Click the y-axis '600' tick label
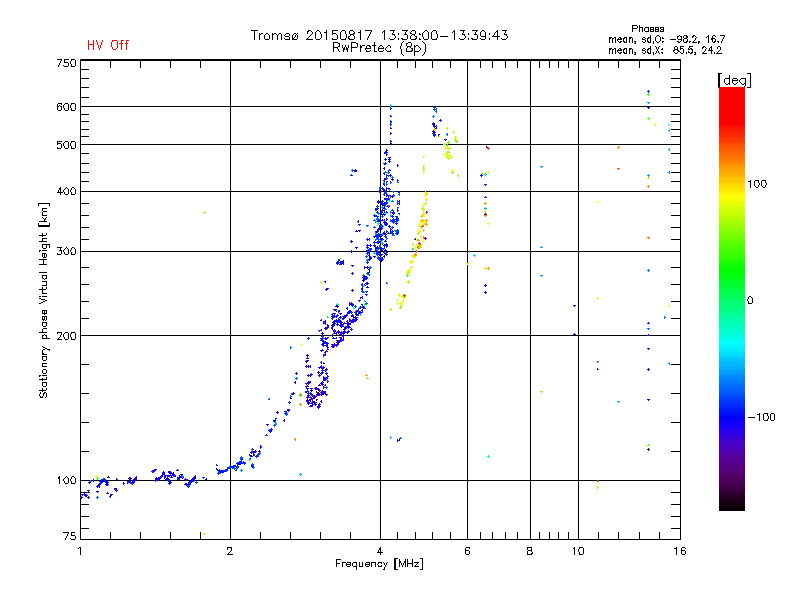The width and height of the screenshot is (800, 600). coord(66,107)
